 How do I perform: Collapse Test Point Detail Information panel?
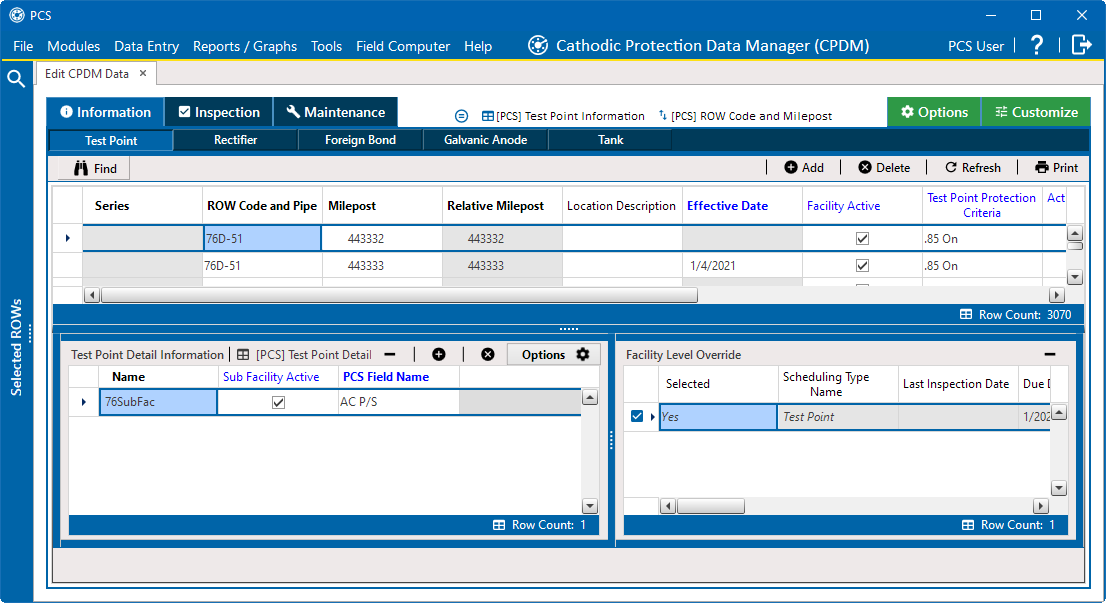pos(390,354)
